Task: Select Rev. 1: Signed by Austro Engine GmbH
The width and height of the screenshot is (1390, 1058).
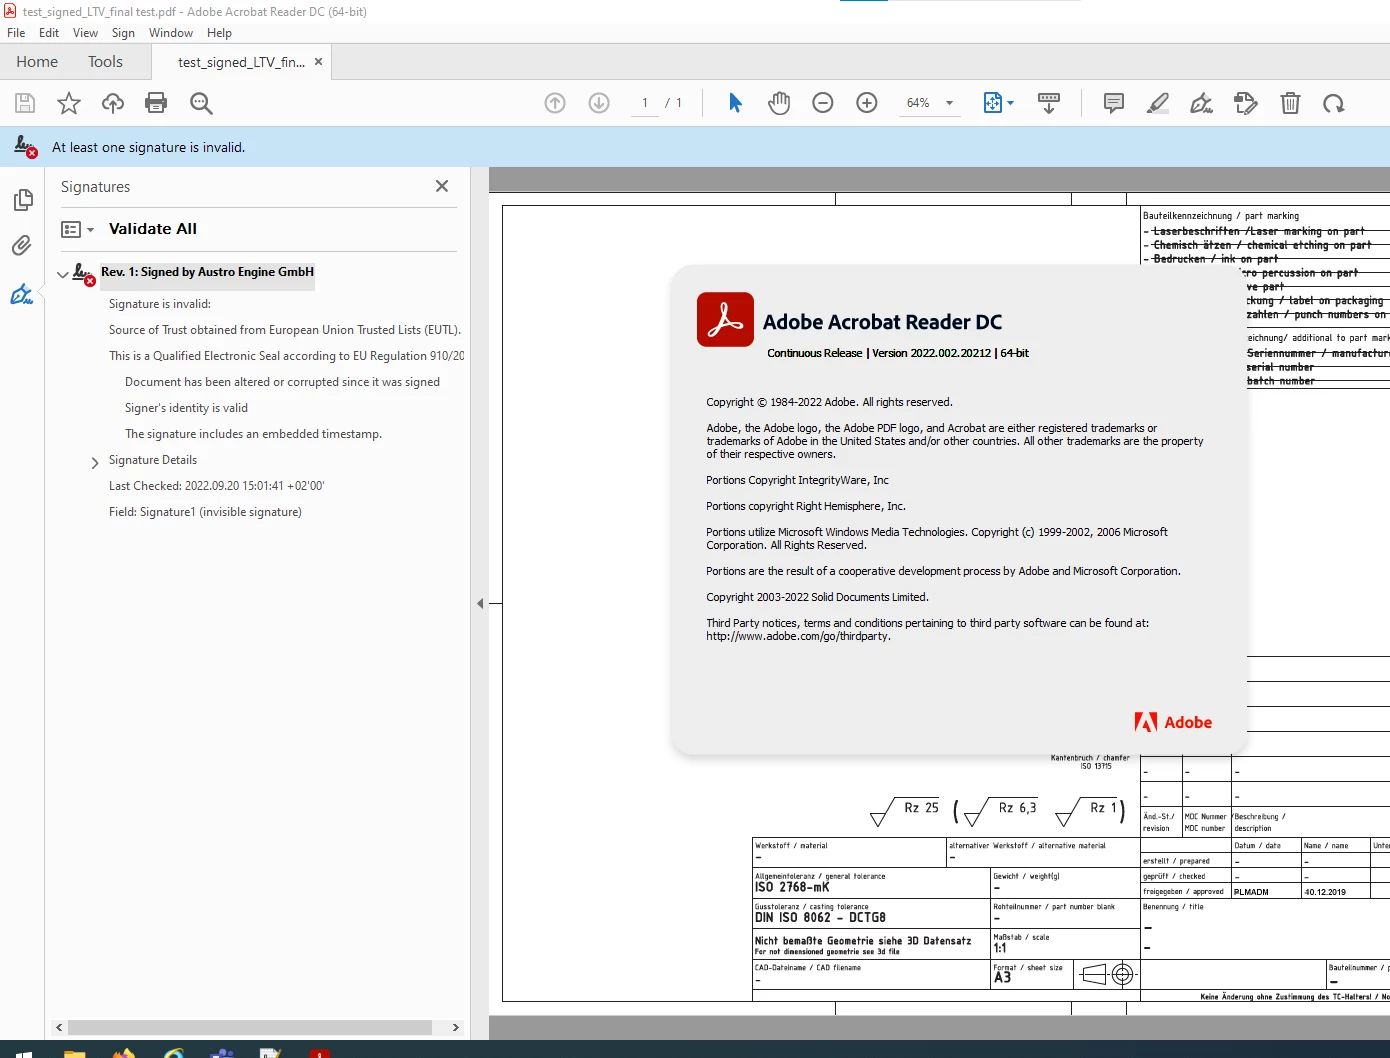Action: 207,272
